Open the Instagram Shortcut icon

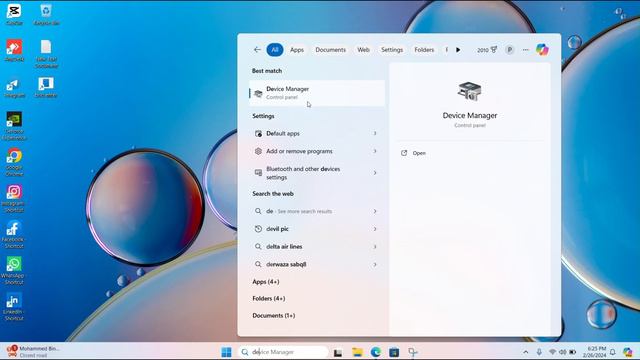(14, 198)
